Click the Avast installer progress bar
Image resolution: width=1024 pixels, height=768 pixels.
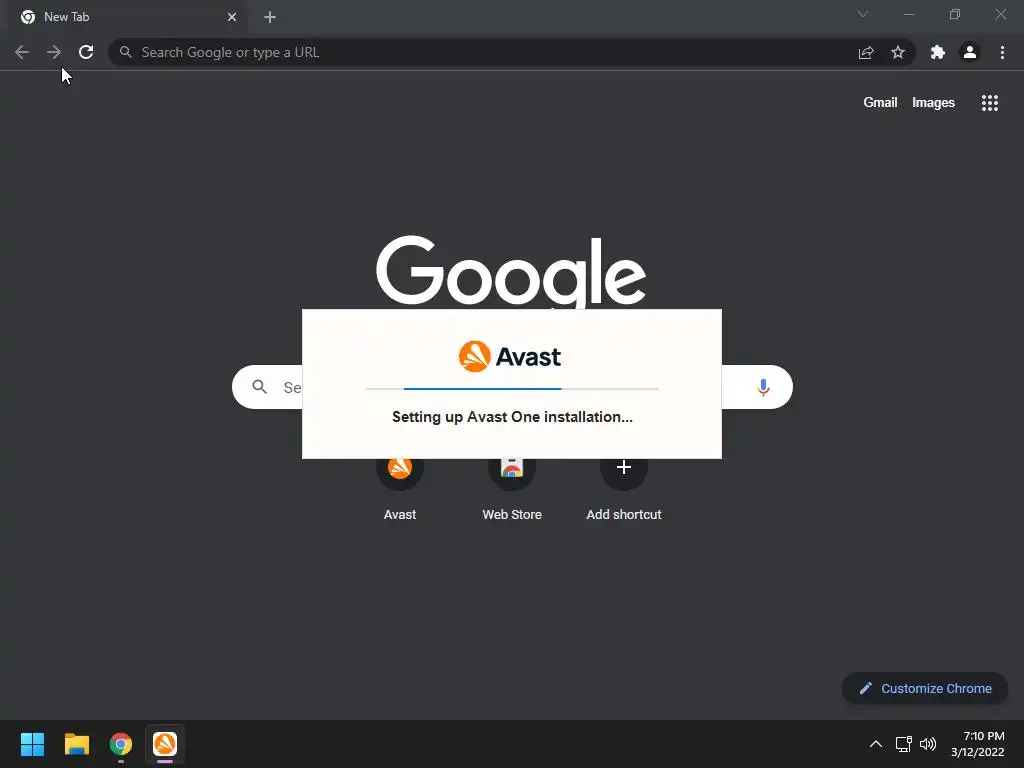coord(512,389)
